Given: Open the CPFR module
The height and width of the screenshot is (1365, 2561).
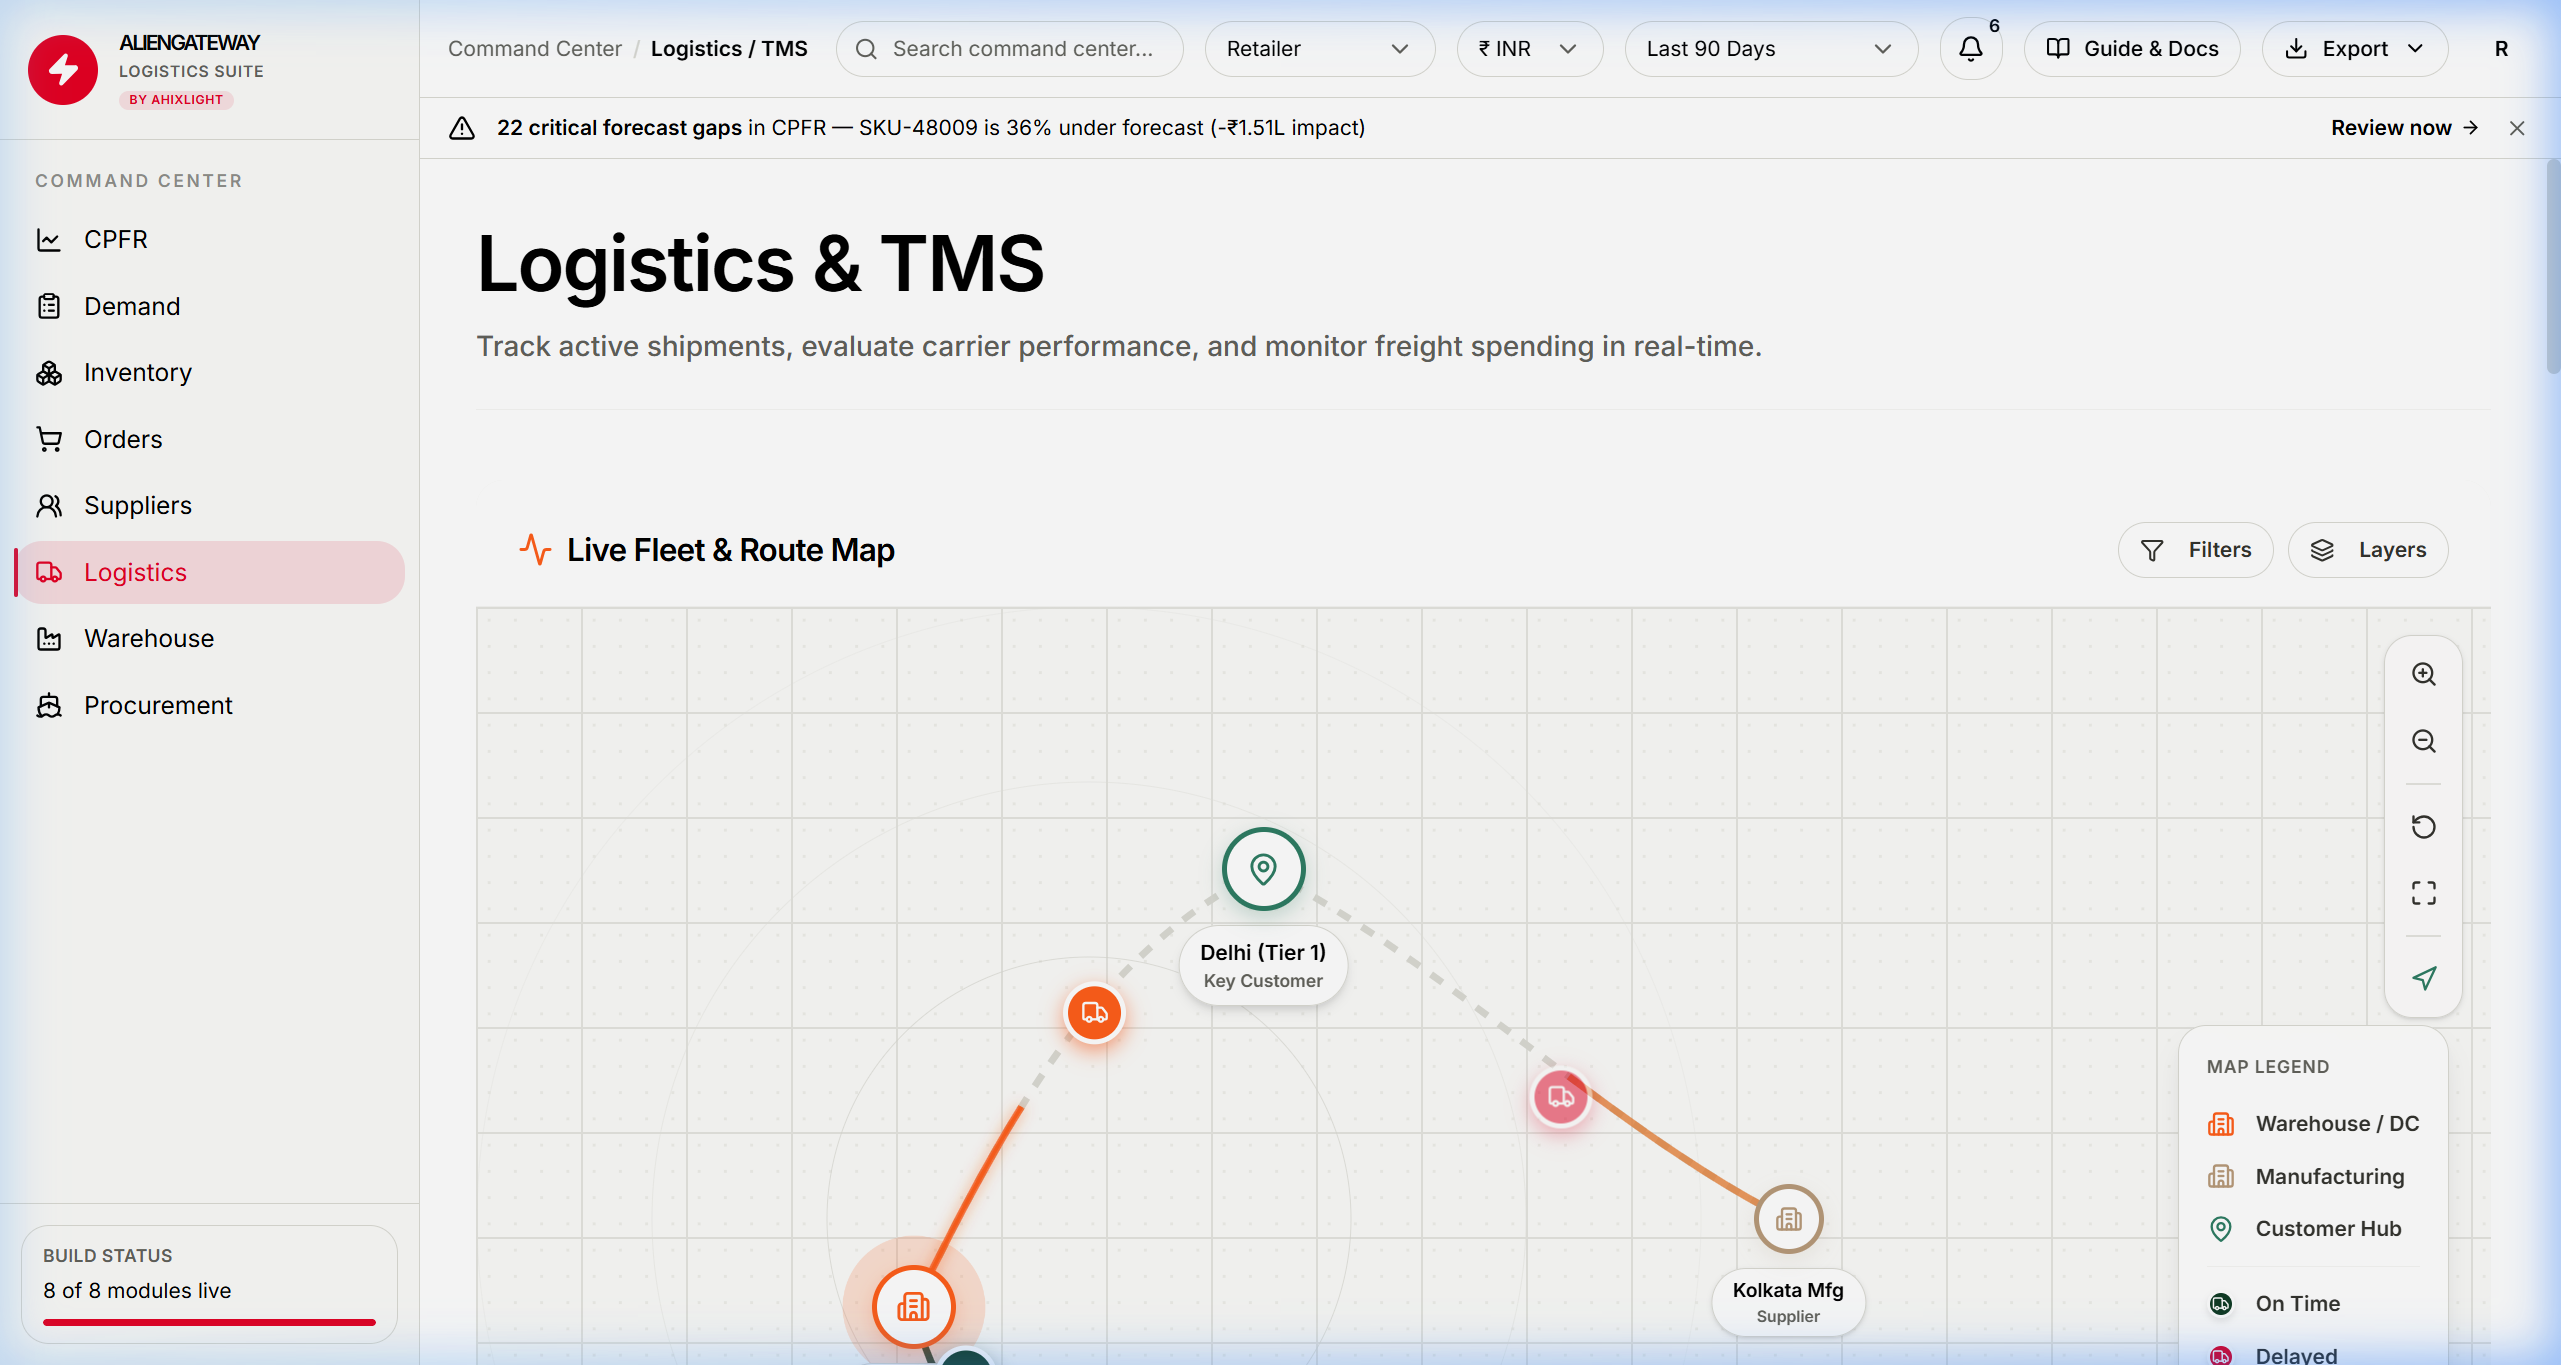Looking at the screenshot, I should click(x=209, y=240).
